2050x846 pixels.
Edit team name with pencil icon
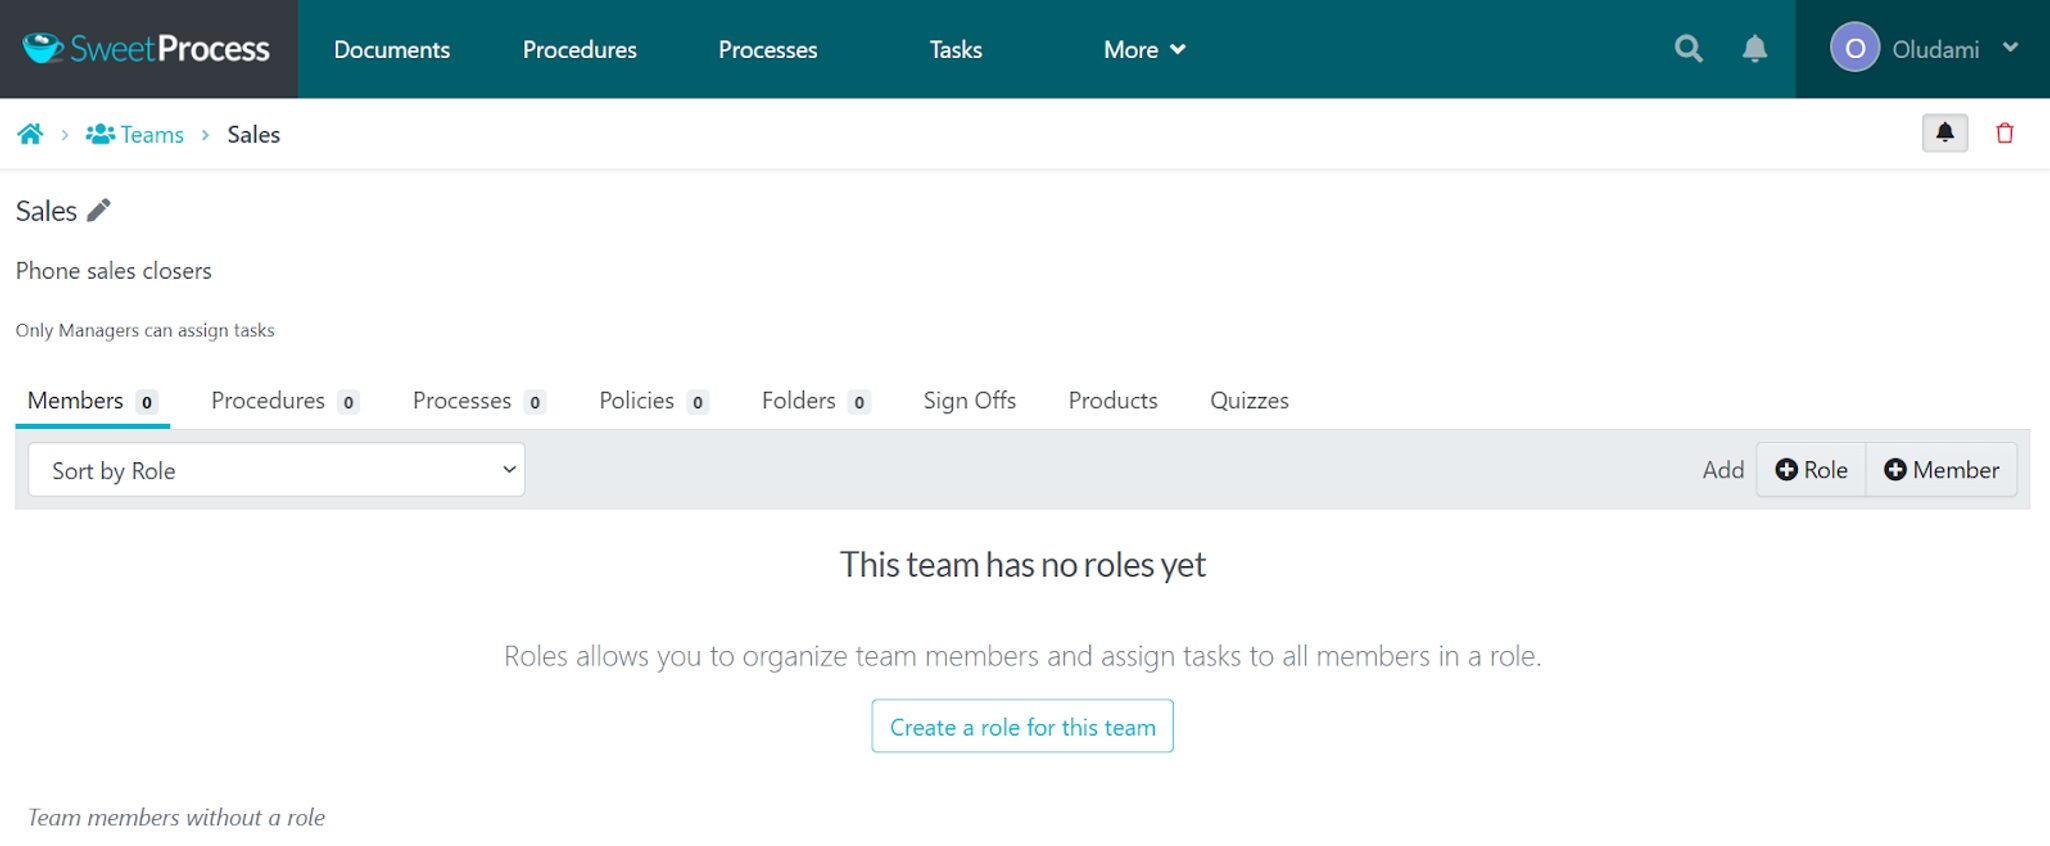99,211
